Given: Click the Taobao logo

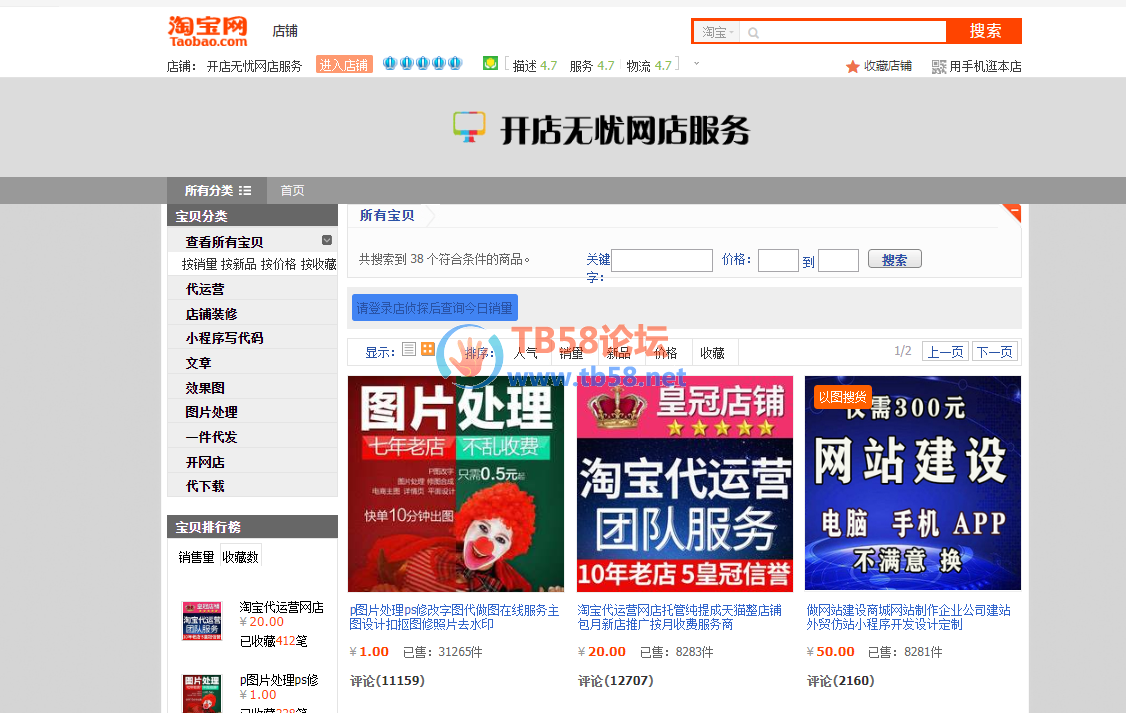Looking at the screenshot, I should pyautogui.click(x=207, y=31).
